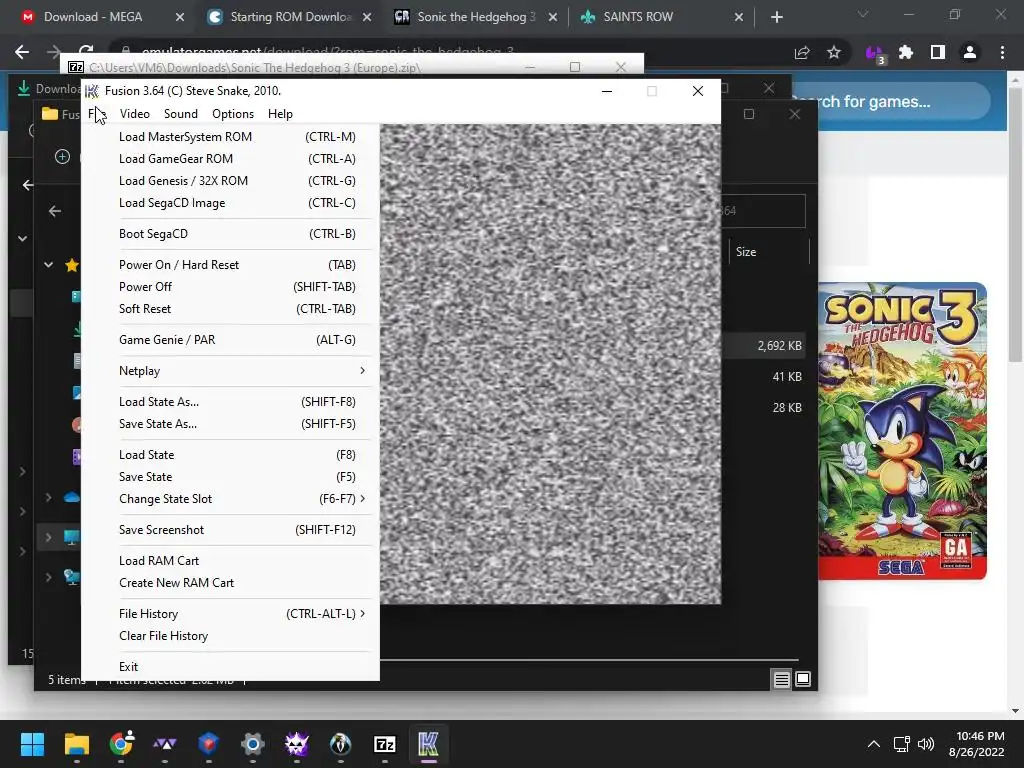Open Google Chrome from taskbar

pos(121,744)
